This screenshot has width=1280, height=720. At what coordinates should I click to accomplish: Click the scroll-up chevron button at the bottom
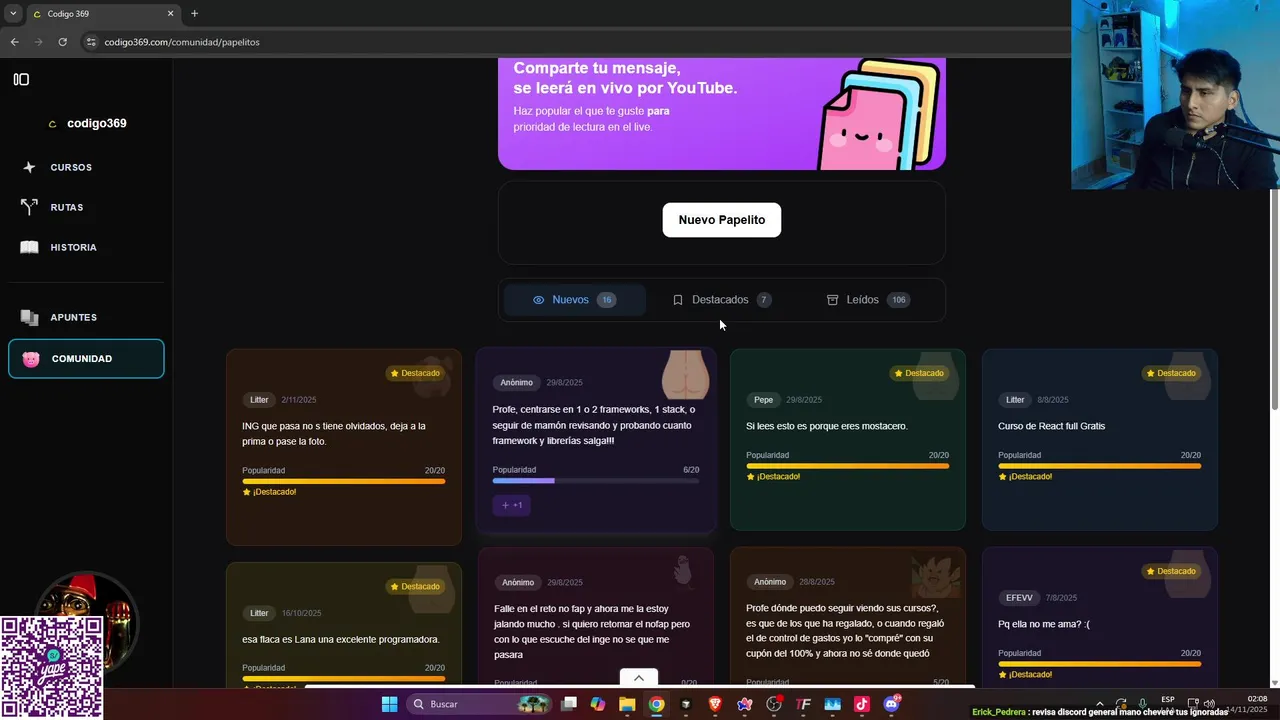coord(638,678)
